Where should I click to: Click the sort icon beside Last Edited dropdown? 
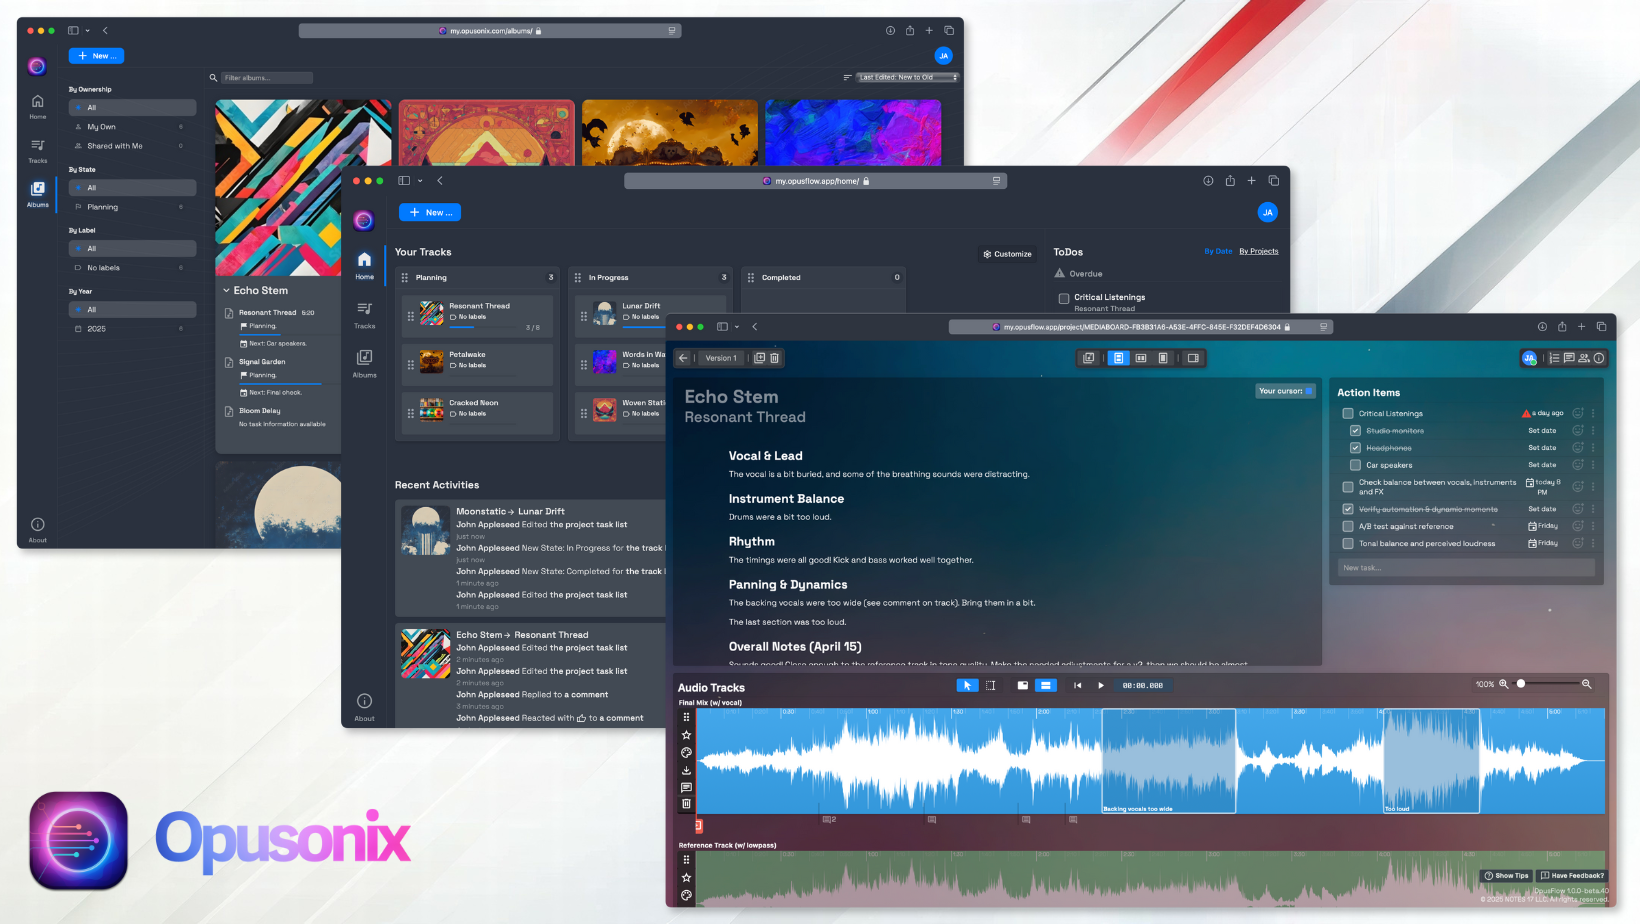point(847,77)
